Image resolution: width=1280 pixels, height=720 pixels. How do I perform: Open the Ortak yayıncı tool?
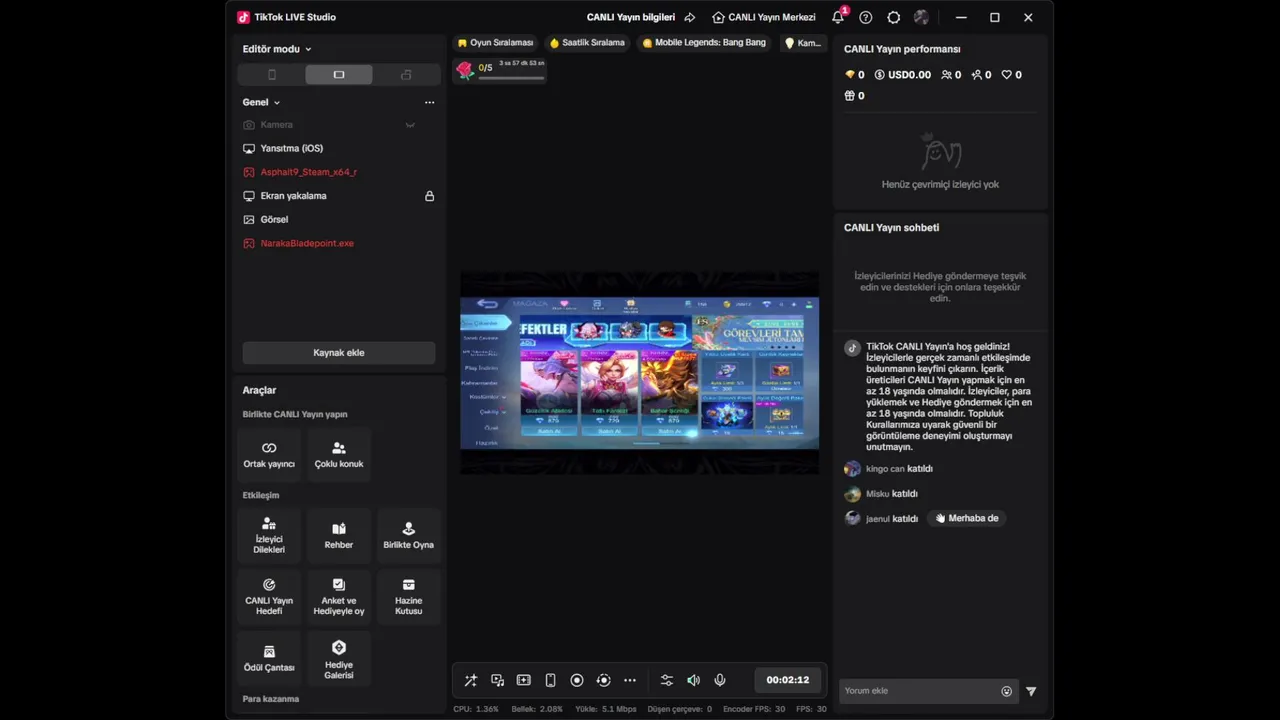coord(269,455)
